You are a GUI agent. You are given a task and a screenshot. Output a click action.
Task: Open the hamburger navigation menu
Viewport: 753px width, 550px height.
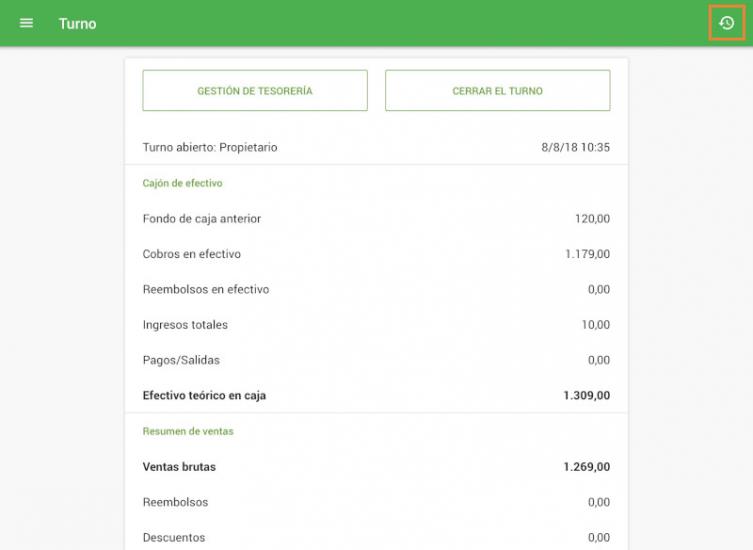(26, 23)
